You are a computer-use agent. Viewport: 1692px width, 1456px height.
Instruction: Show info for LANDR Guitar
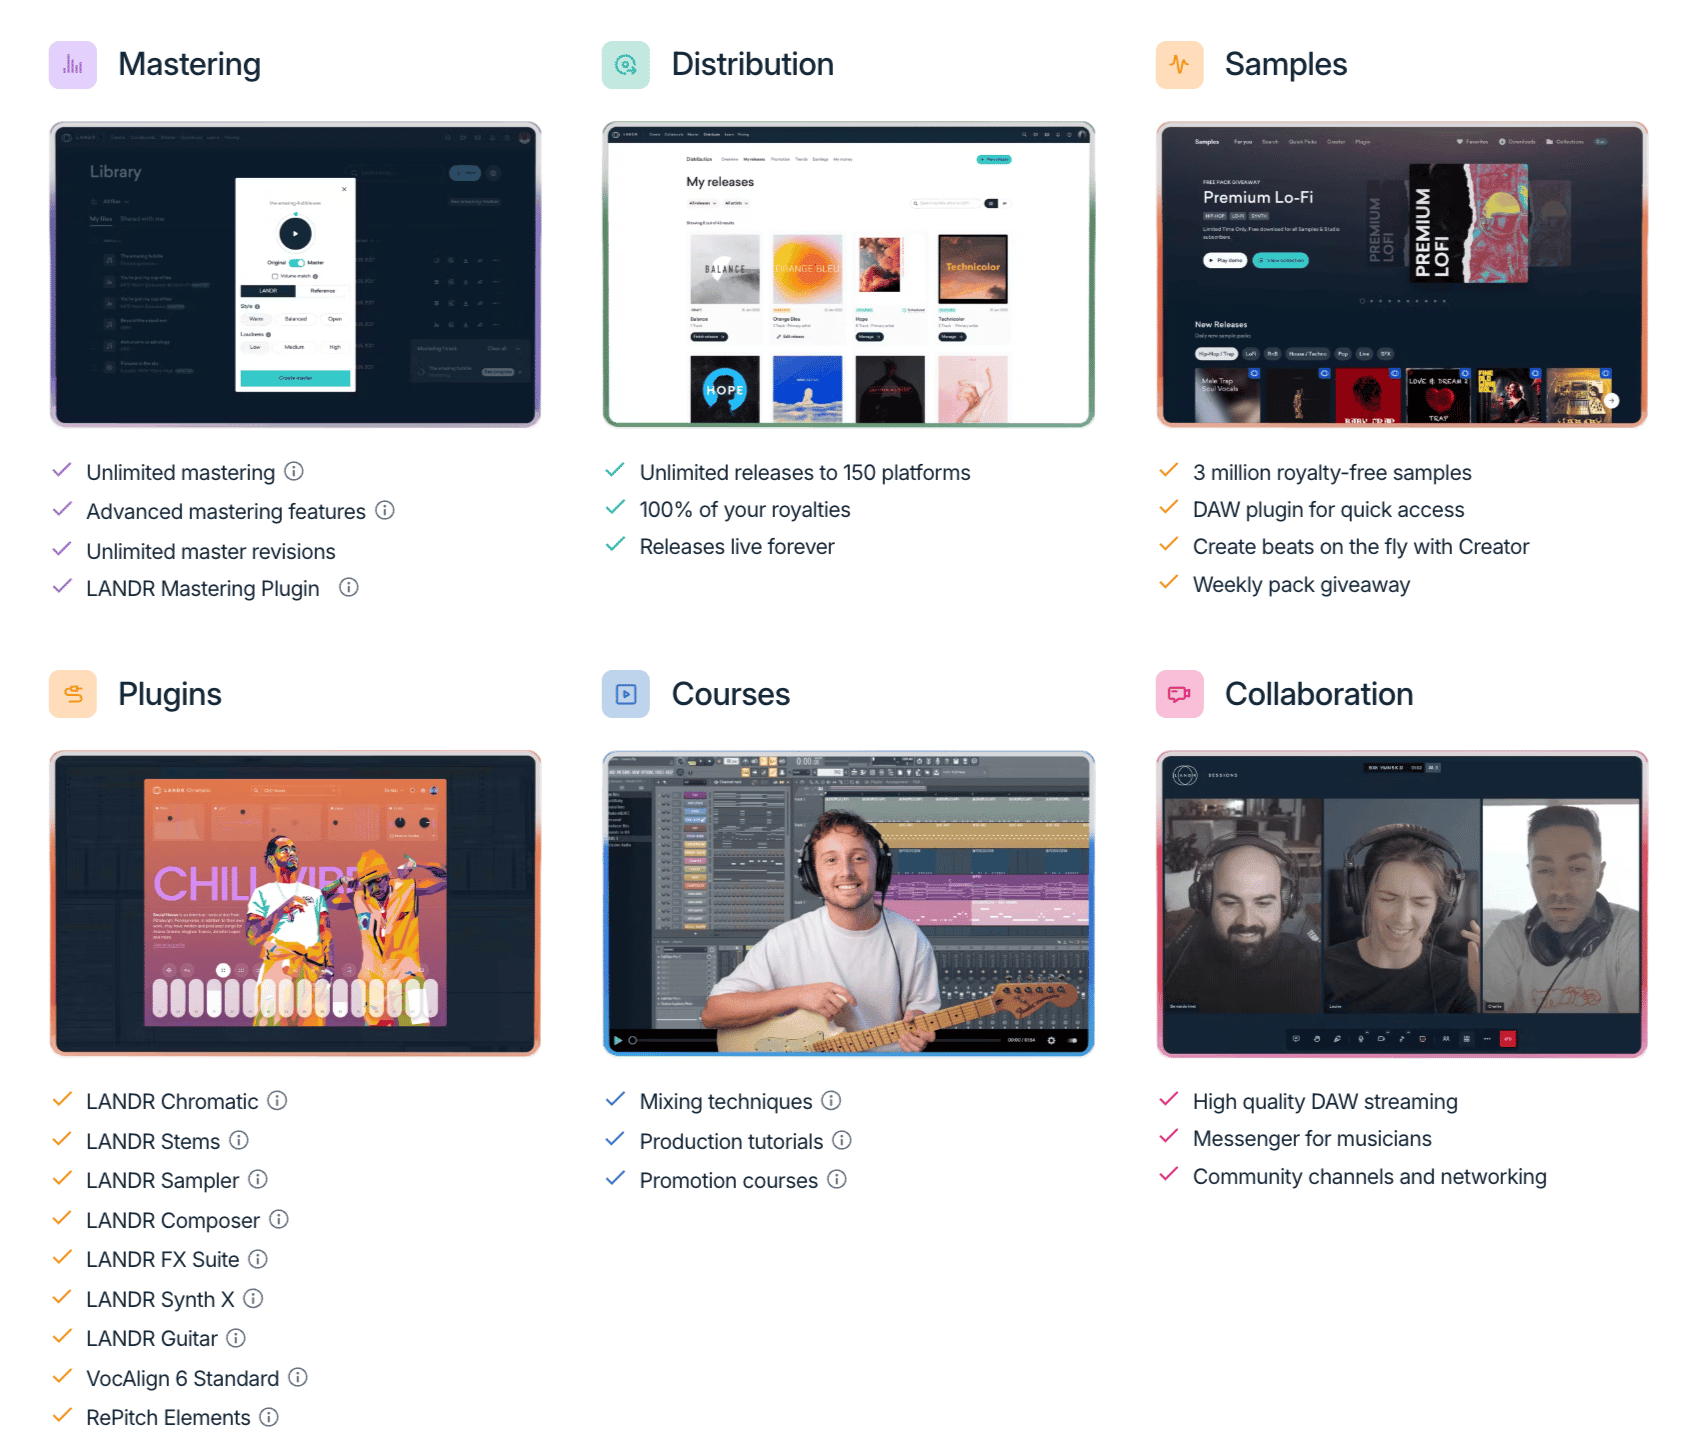coord(236,1337)
